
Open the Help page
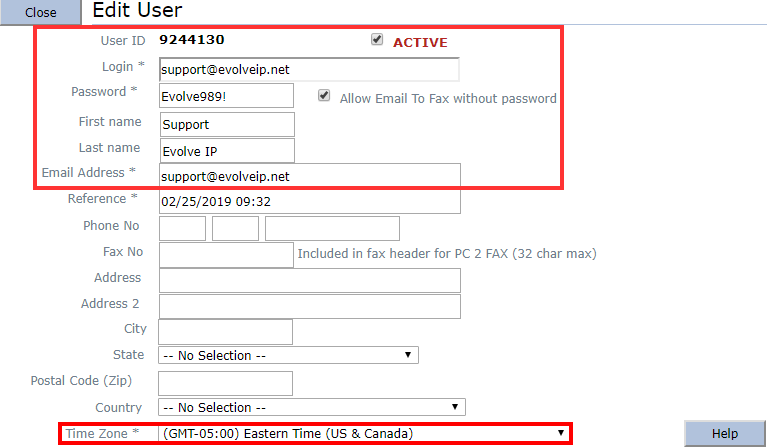(x=724, y=433)
